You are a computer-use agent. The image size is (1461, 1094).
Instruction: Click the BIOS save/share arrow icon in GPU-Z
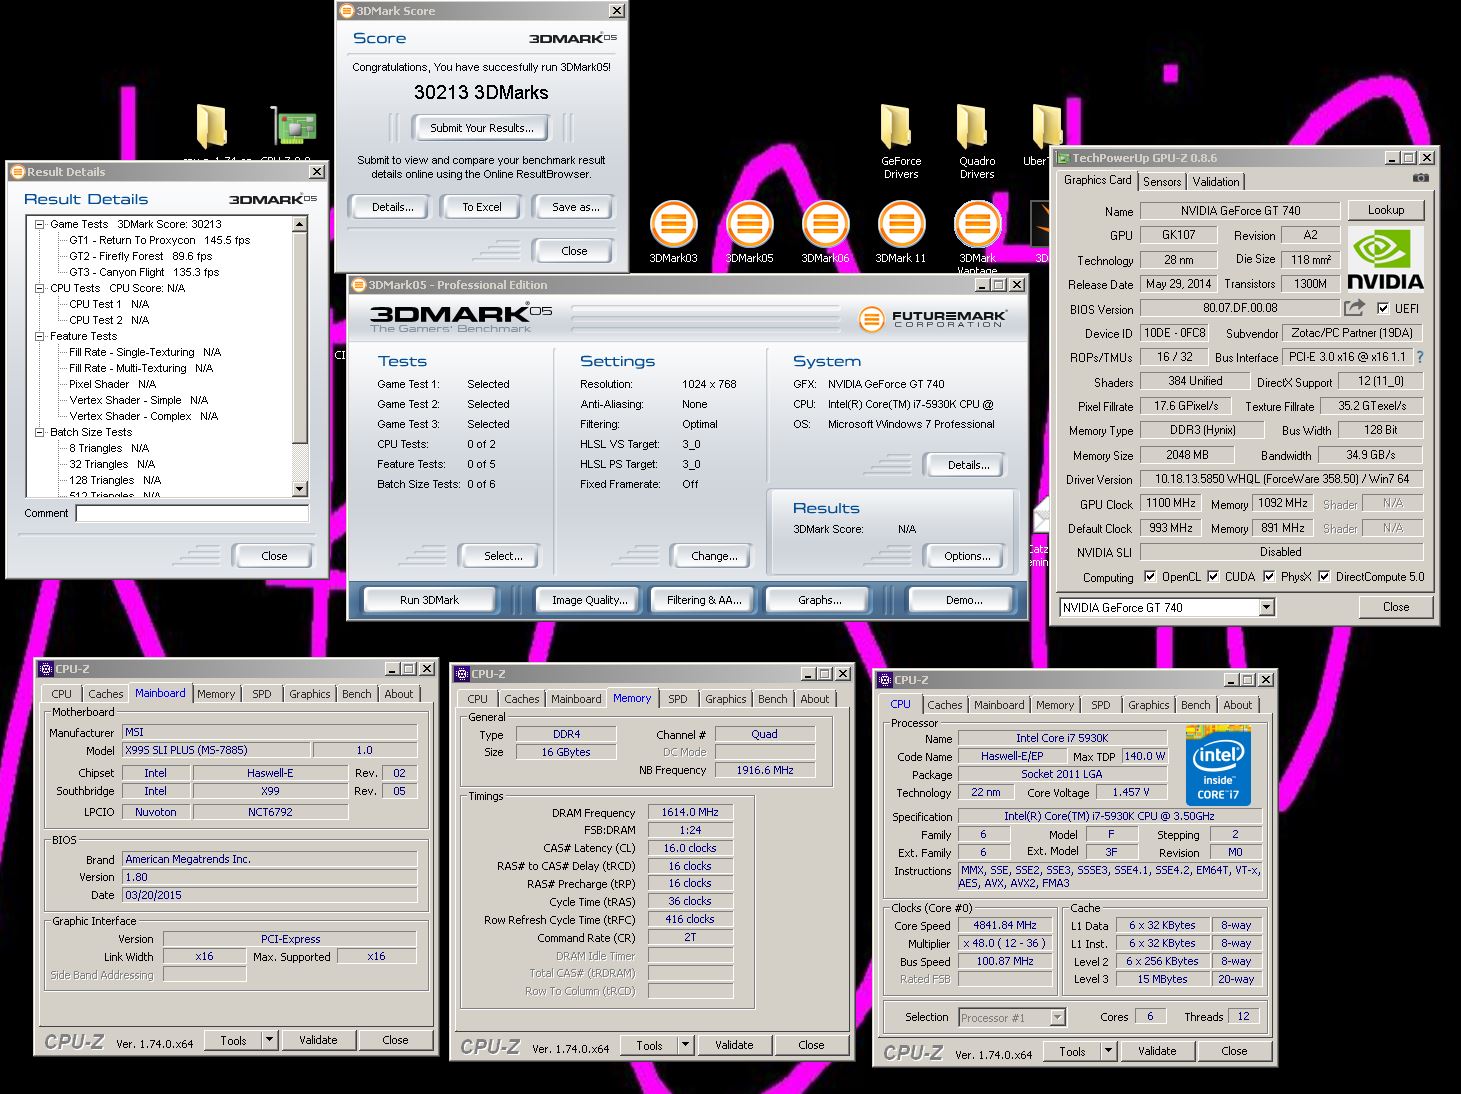[x=1354, y=308]
